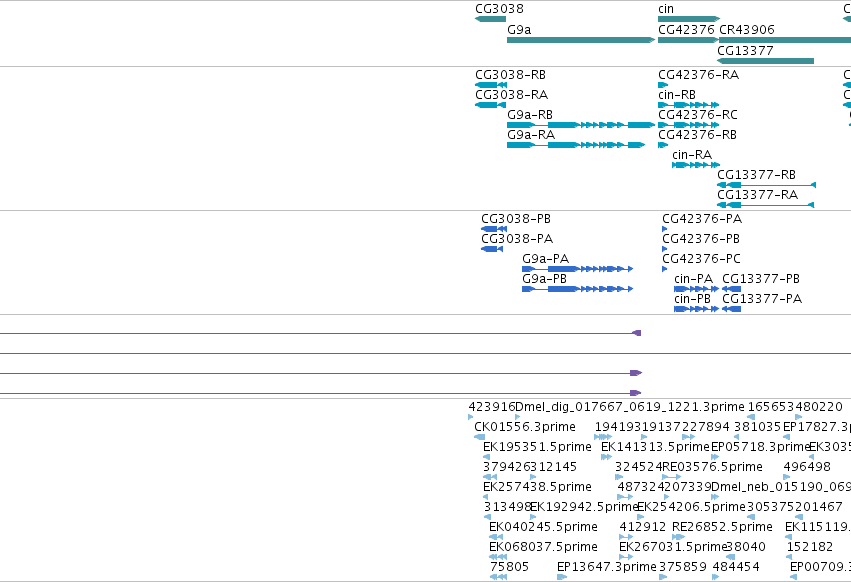Viewport: 851px width, 582px height.
Task: Select the cin-RA transcript glyph
Action: [696, 165]
